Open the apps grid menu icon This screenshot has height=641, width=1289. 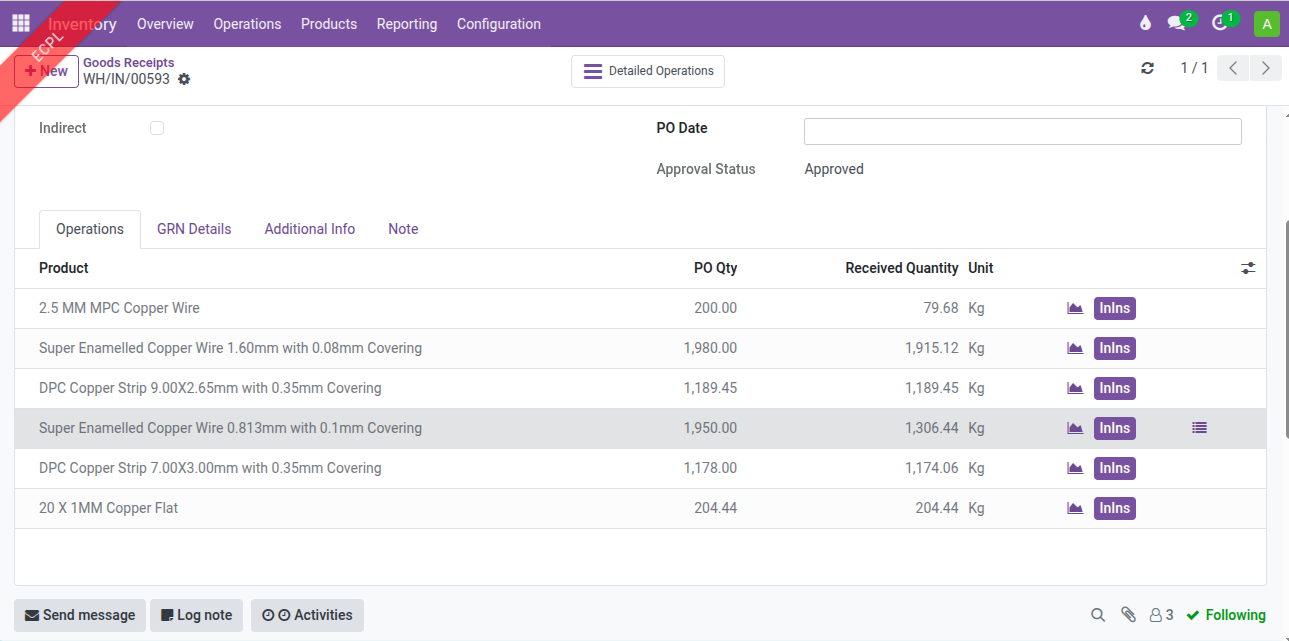point(21,23)
